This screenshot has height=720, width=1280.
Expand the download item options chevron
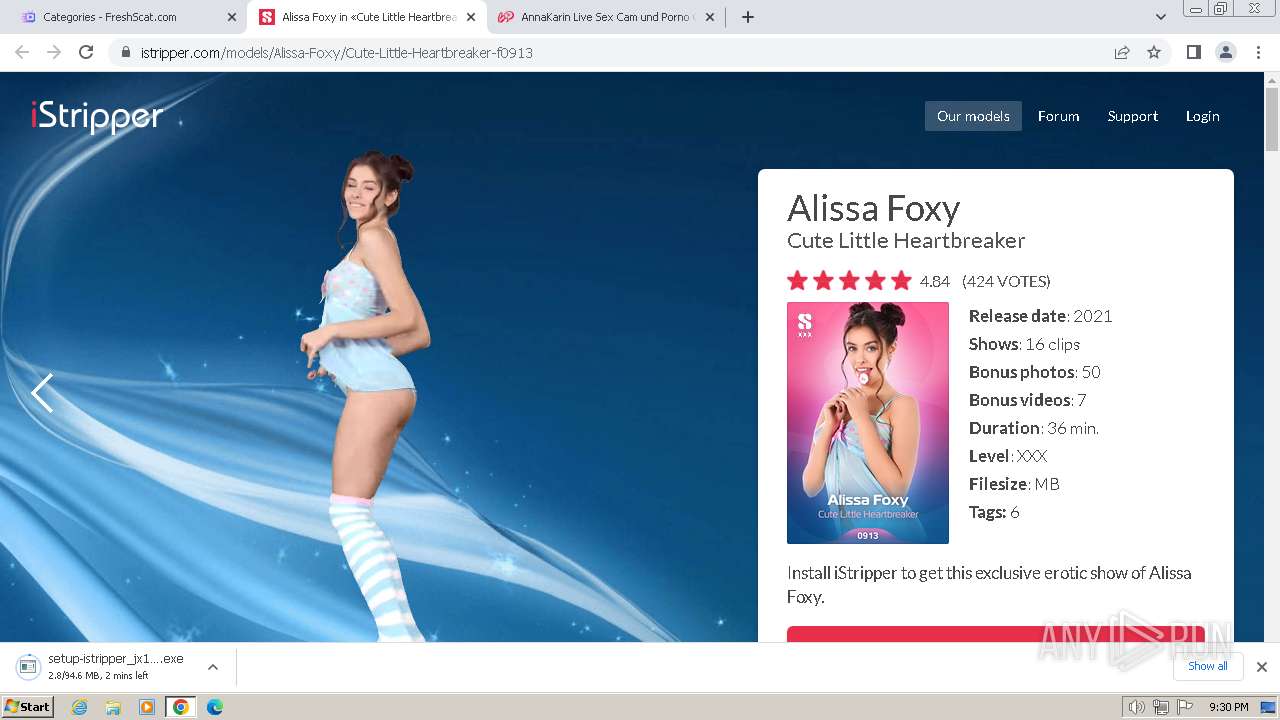pos(213,667)
